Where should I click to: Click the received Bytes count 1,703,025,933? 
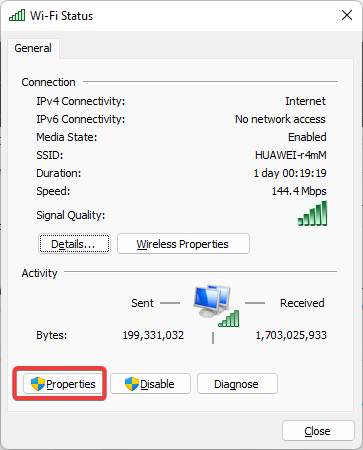pyautogui.click(x=291, y=335)
